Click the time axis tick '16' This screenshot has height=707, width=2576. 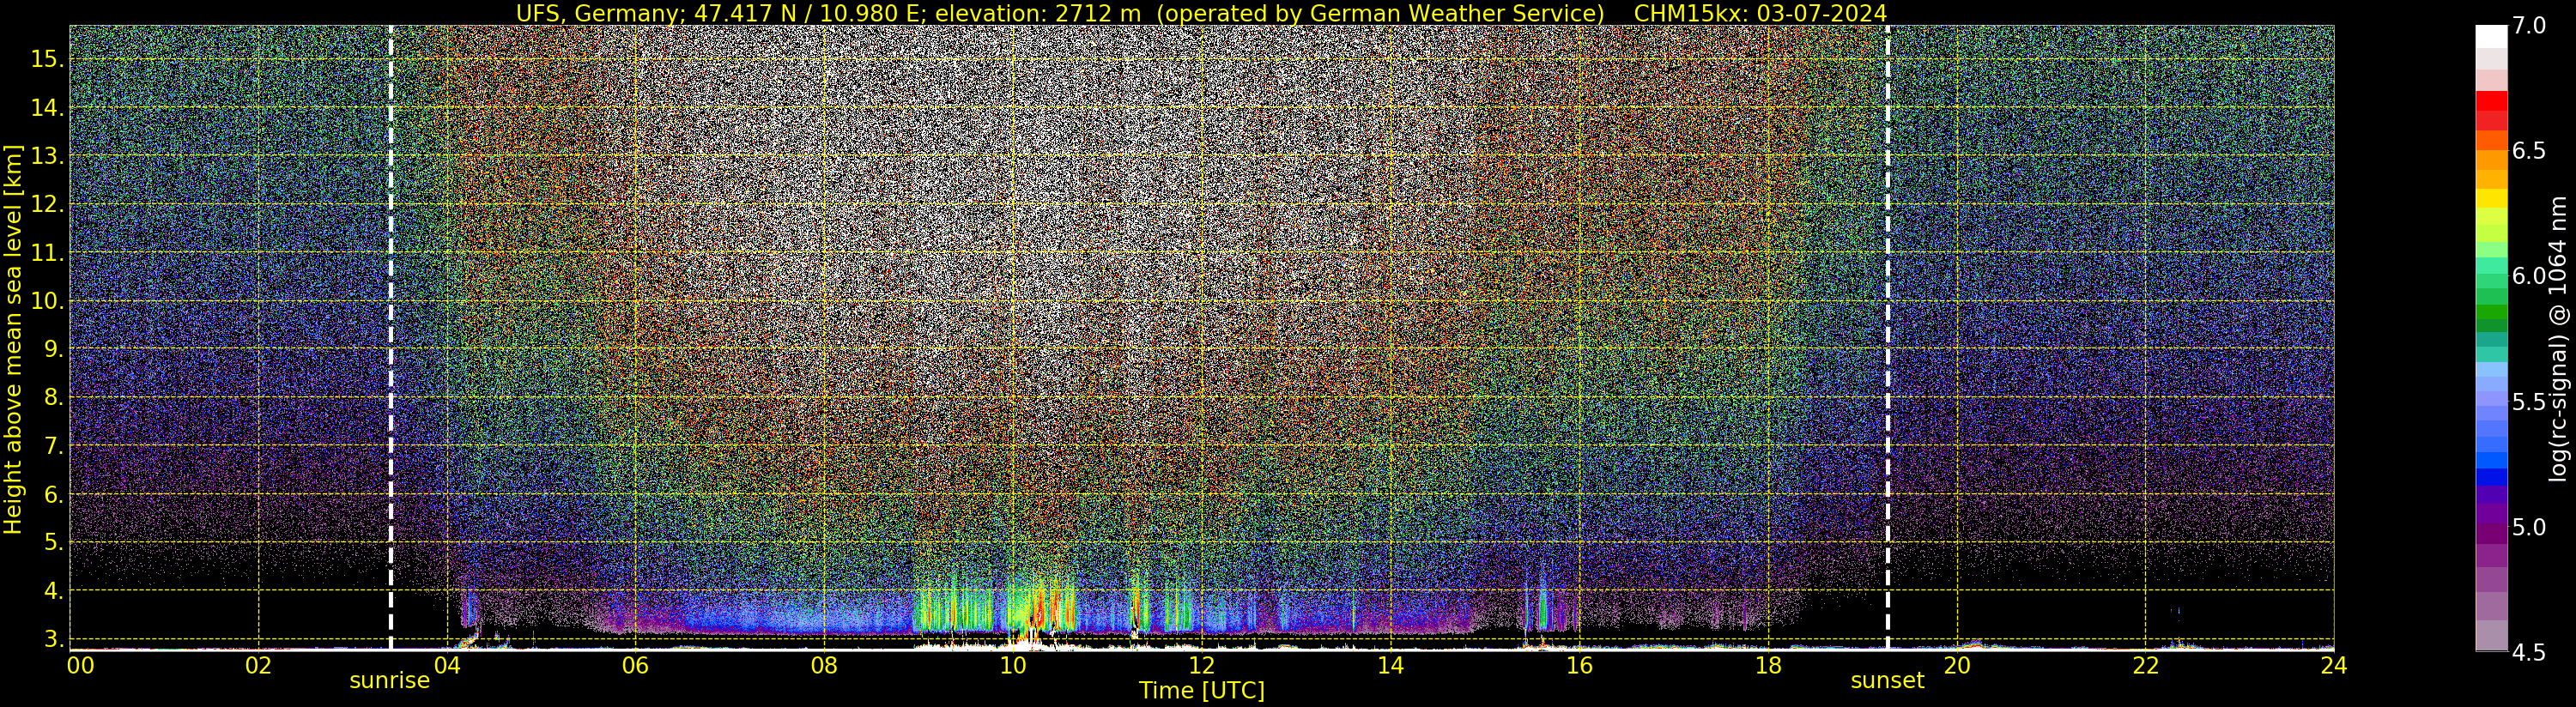point(1579,665)
